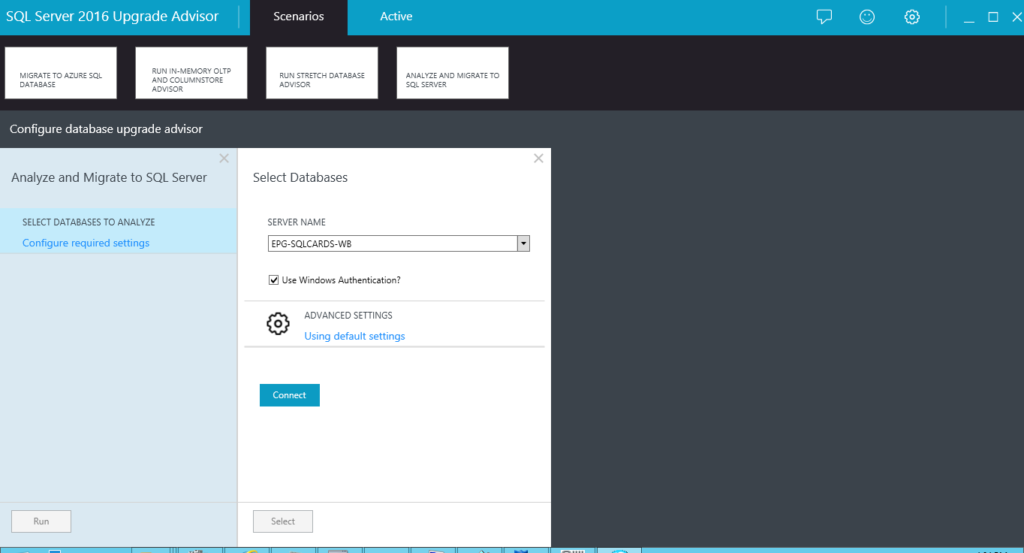
Task: Click the EPG-SQLCARDS-WB server name field
Action: [x=392, y=244]
